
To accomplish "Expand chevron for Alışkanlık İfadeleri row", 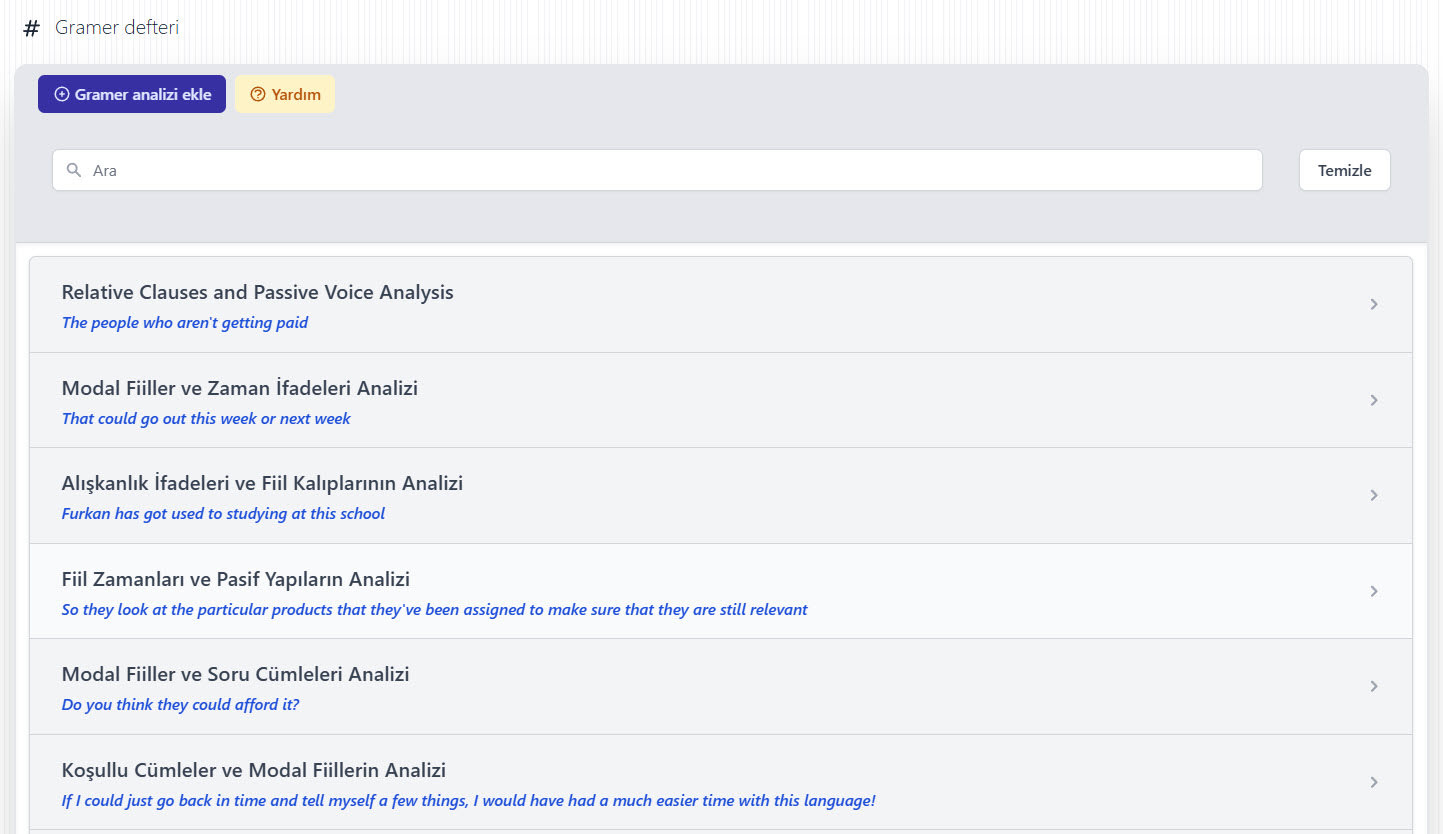I will [1374, 495].
